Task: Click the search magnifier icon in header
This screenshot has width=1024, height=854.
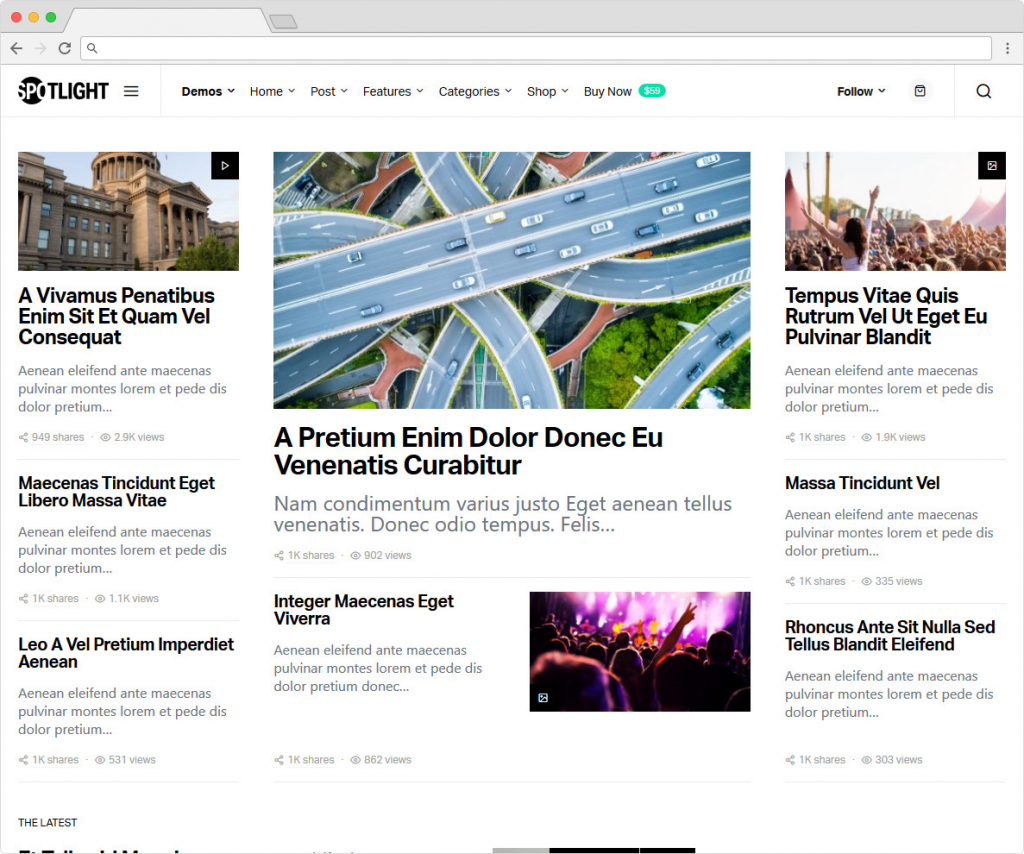Action: pyautogui.click(x=983, y=91)
